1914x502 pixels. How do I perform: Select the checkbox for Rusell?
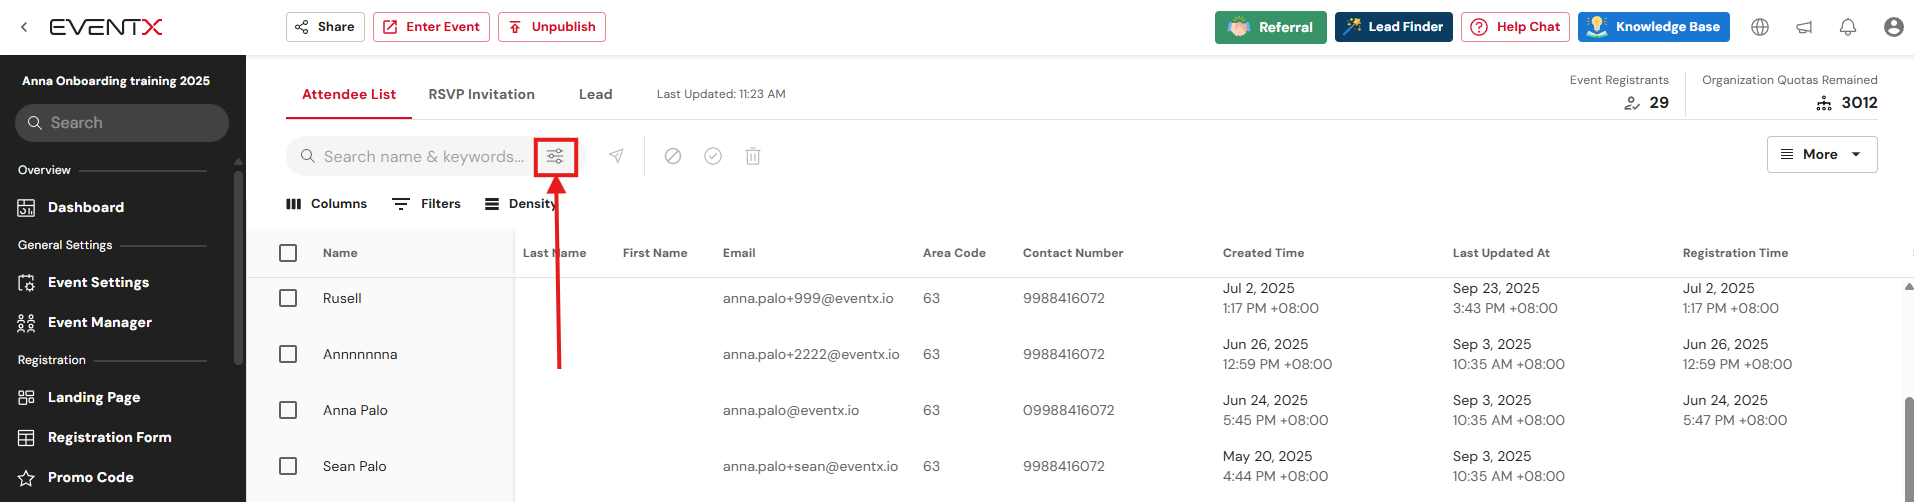tap(288, 298)
